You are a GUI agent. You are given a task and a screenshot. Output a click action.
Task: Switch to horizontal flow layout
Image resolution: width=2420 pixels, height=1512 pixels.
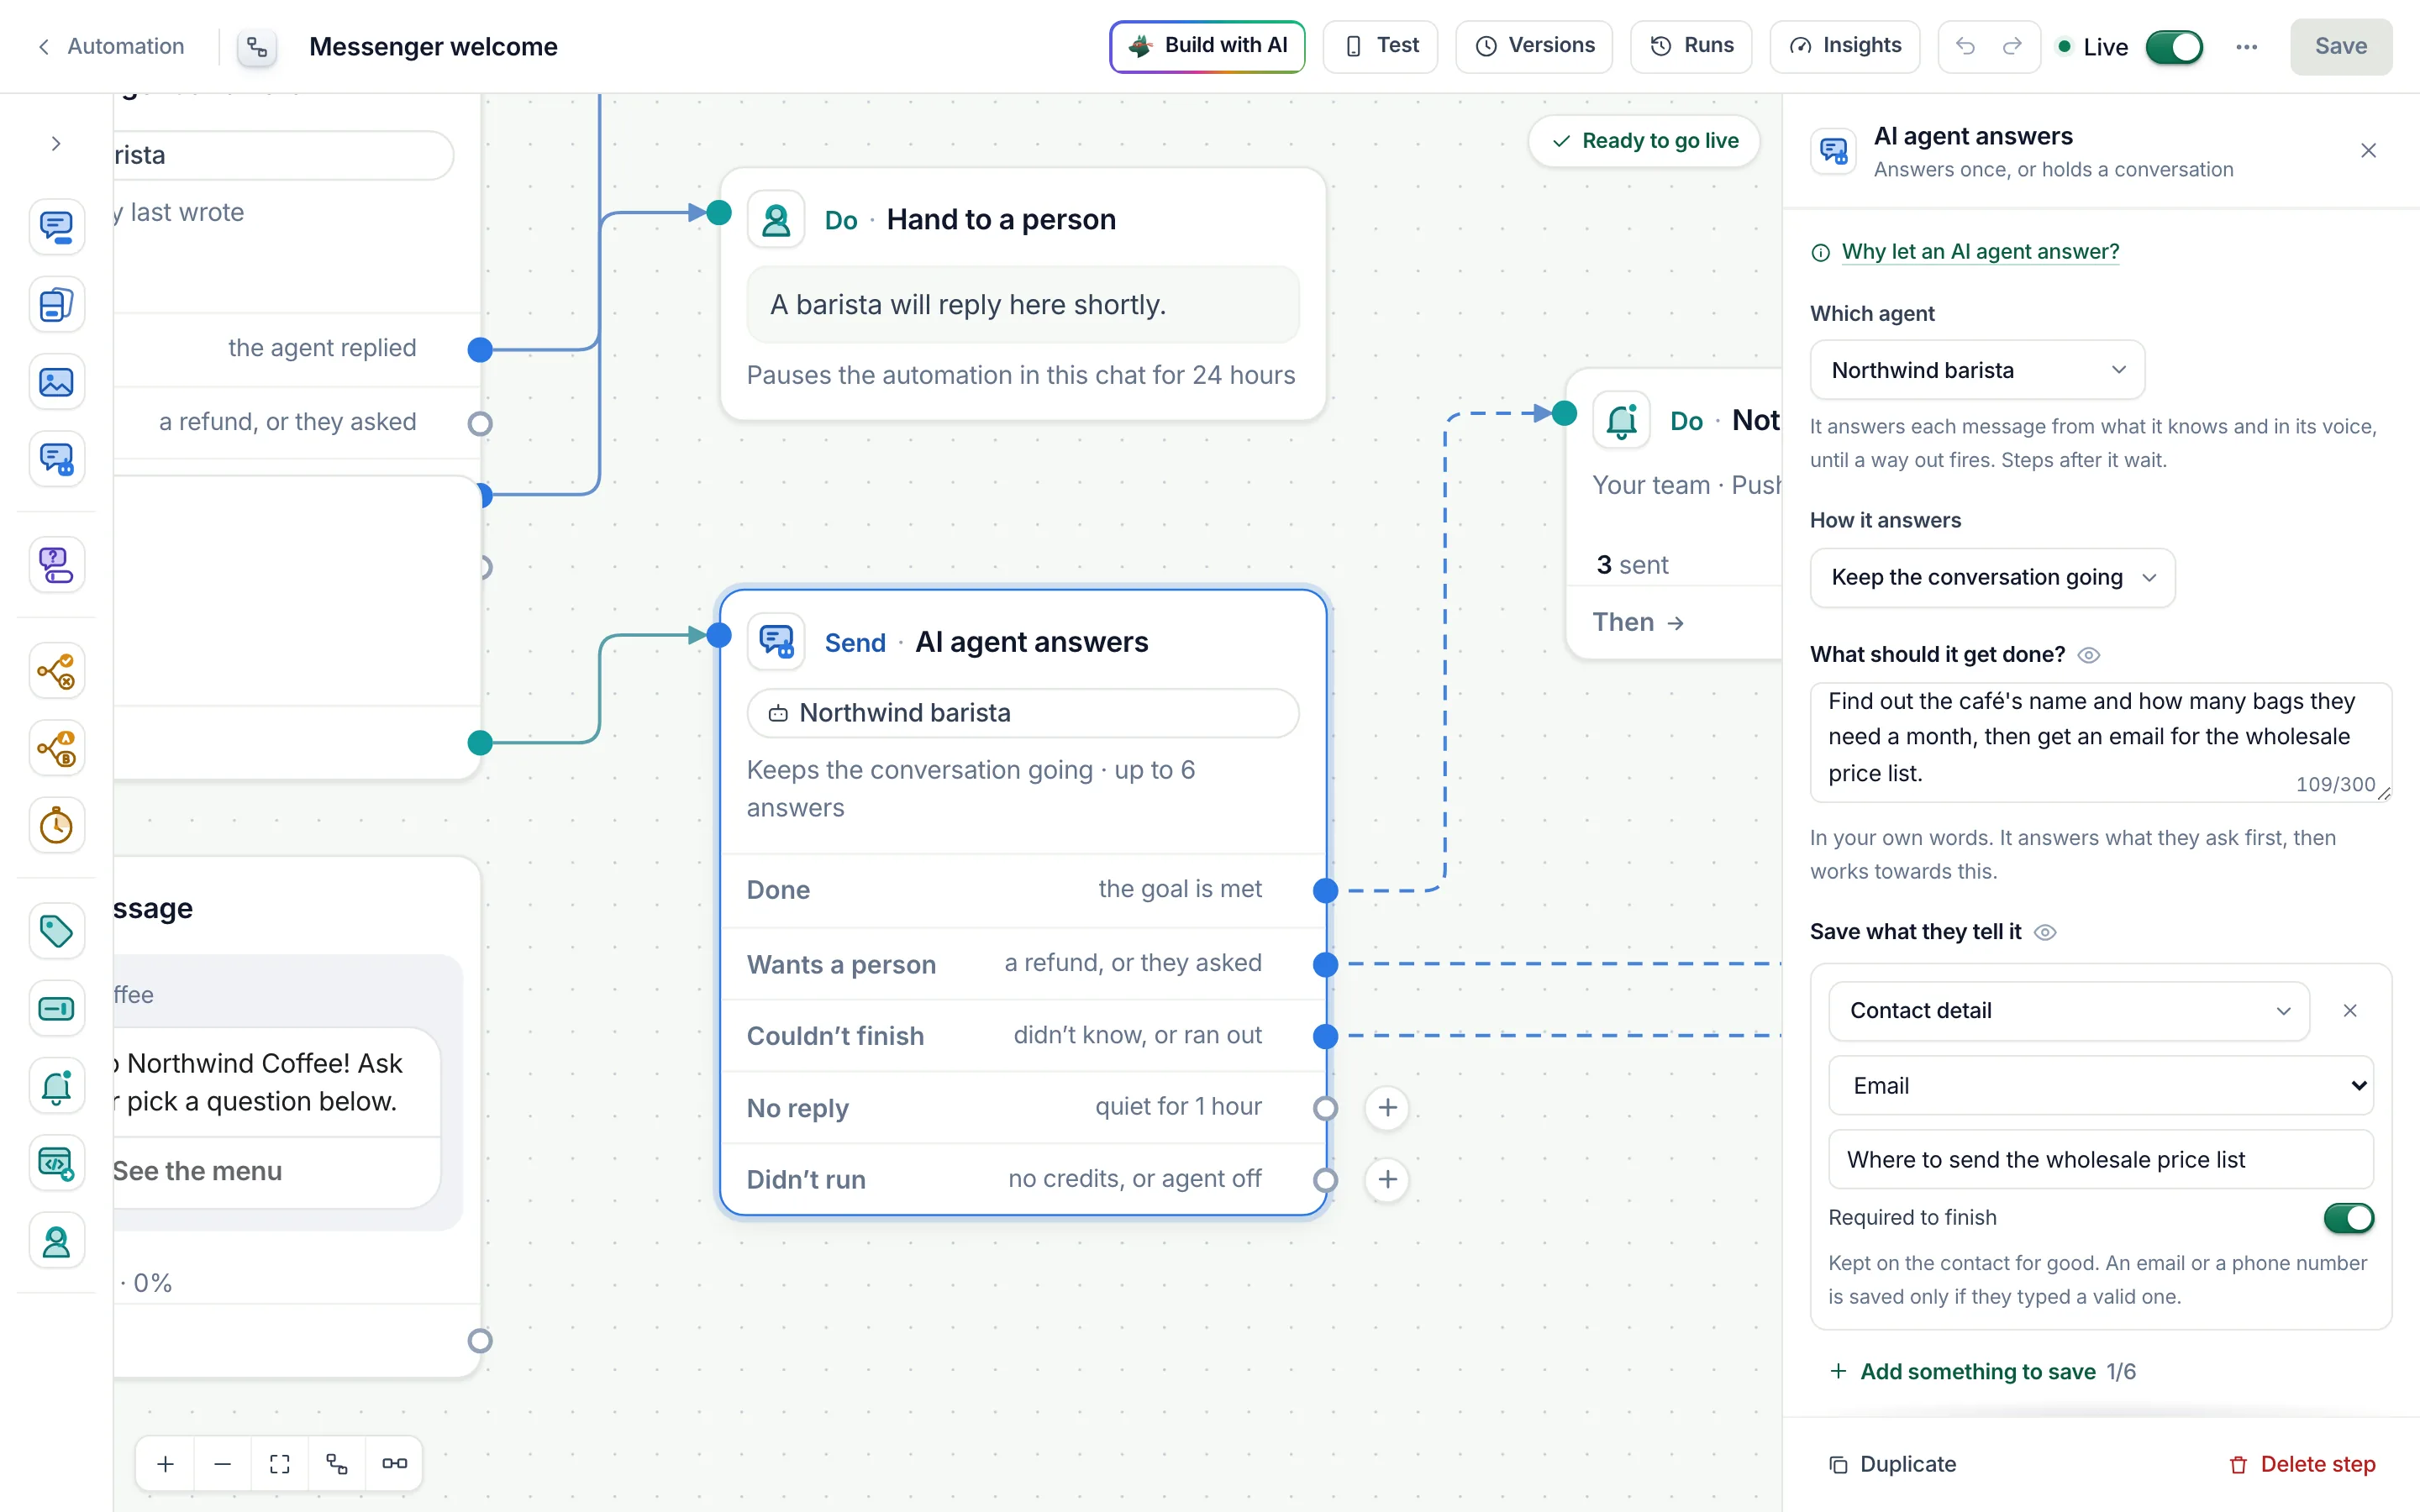[394, 1464]
